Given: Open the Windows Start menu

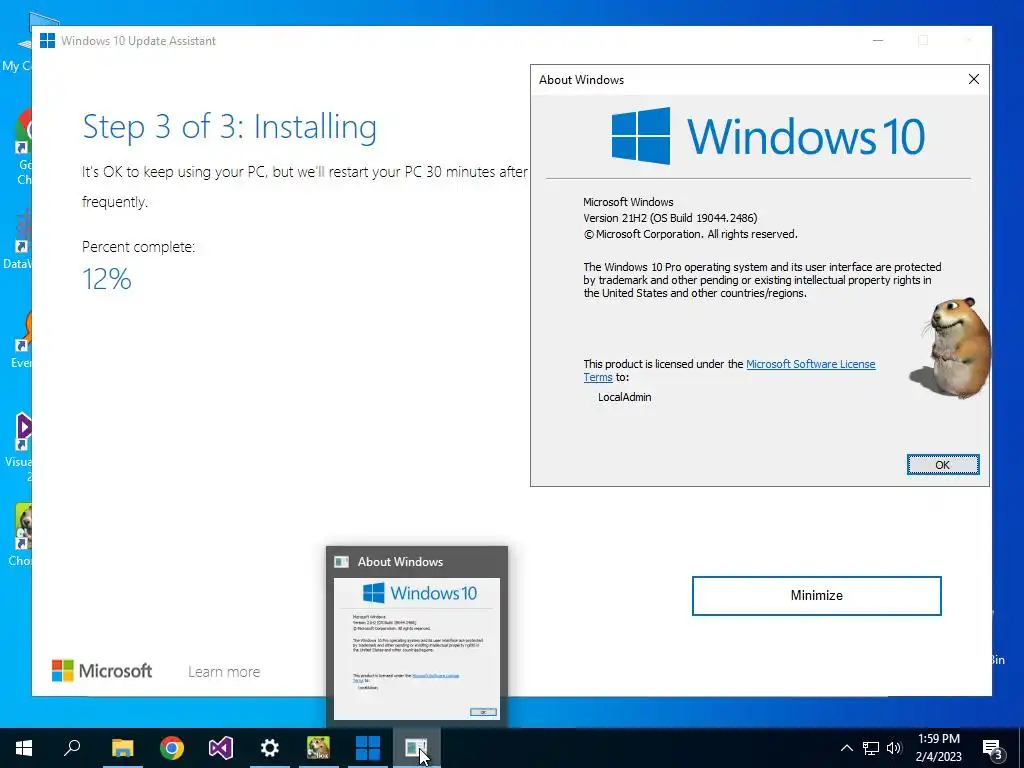Looking at the screenshot, I should pos(24,748).
